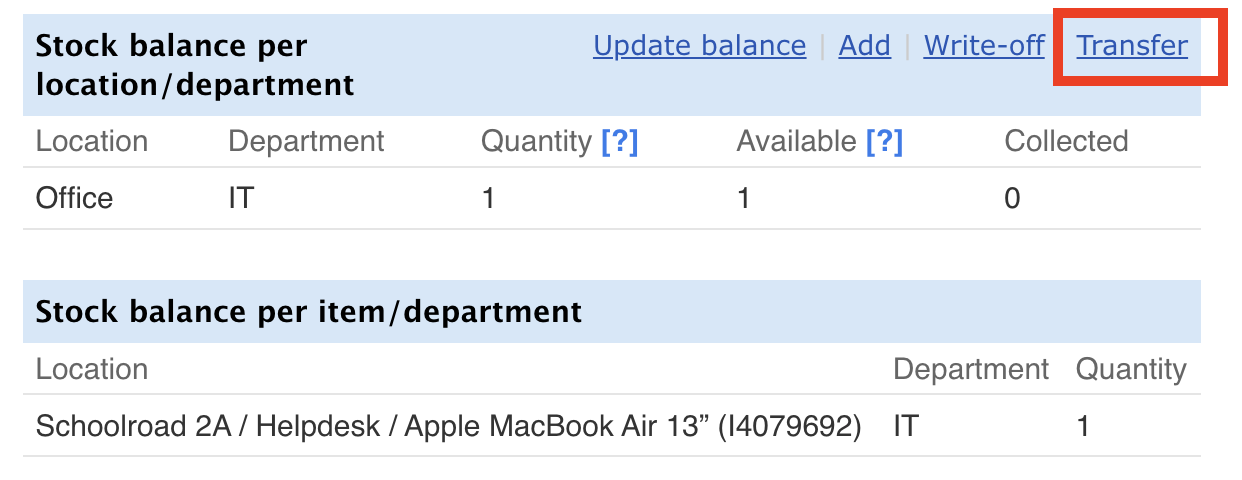The width and height of the screenshot is (1242, 480).
Task: Click the IT department cell in MacBook row
Action: click(x=906, y=427)
